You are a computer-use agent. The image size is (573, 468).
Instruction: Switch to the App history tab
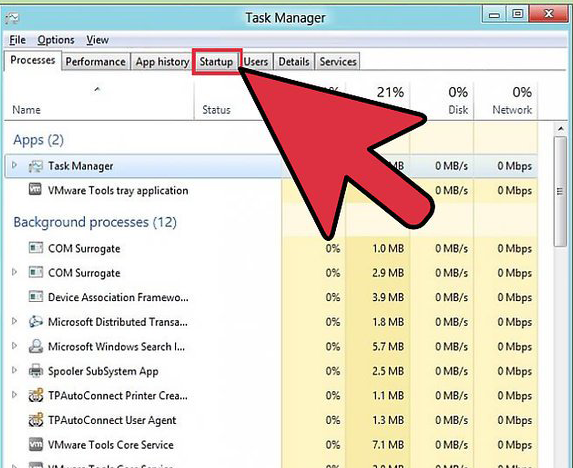(x=163, y=62)
